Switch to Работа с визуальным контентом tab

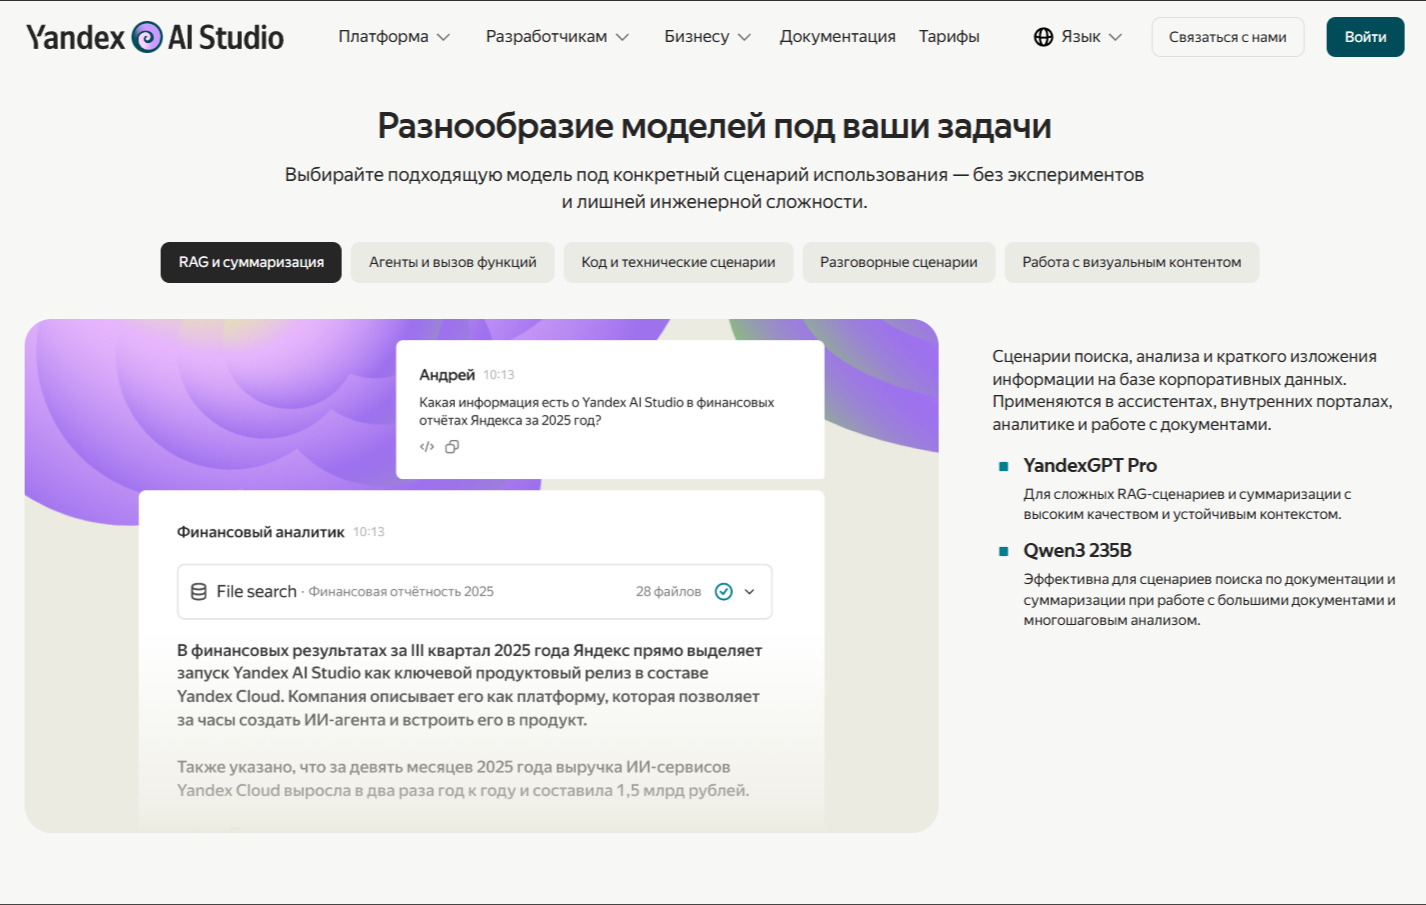click(x=1132, y=262)
